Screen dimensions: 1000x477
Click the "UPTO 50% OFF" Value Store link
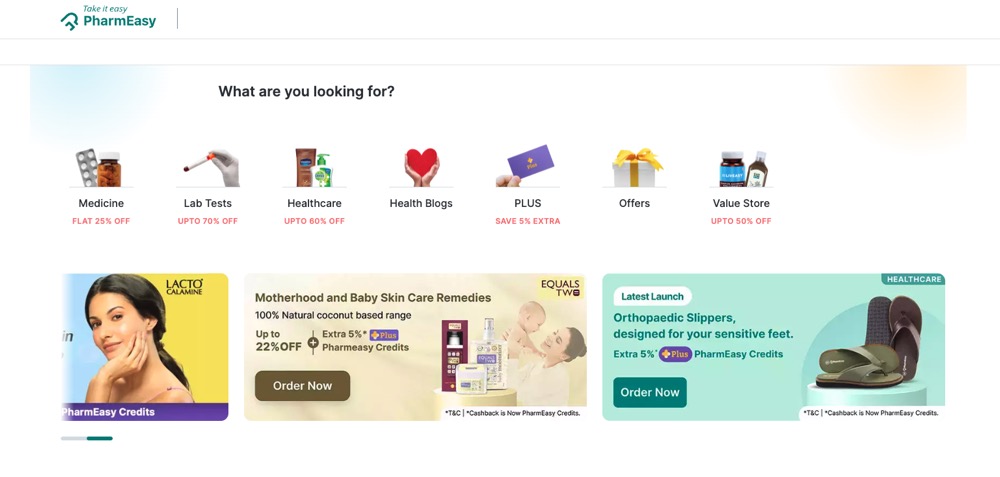pos(741,221)
